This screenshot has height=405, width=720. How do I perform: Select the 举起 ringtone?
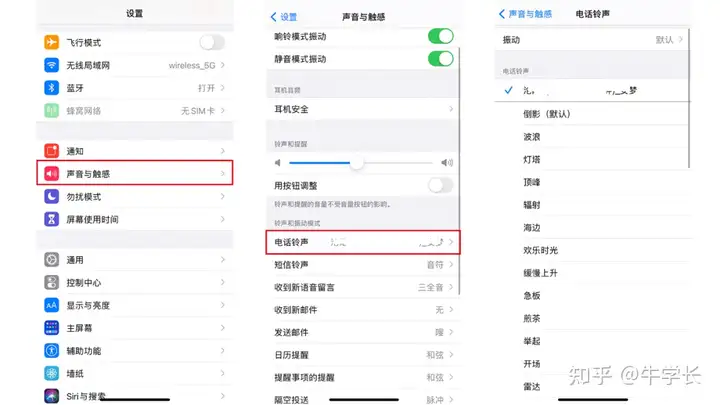pyautogui.click(x=592, y=341)
